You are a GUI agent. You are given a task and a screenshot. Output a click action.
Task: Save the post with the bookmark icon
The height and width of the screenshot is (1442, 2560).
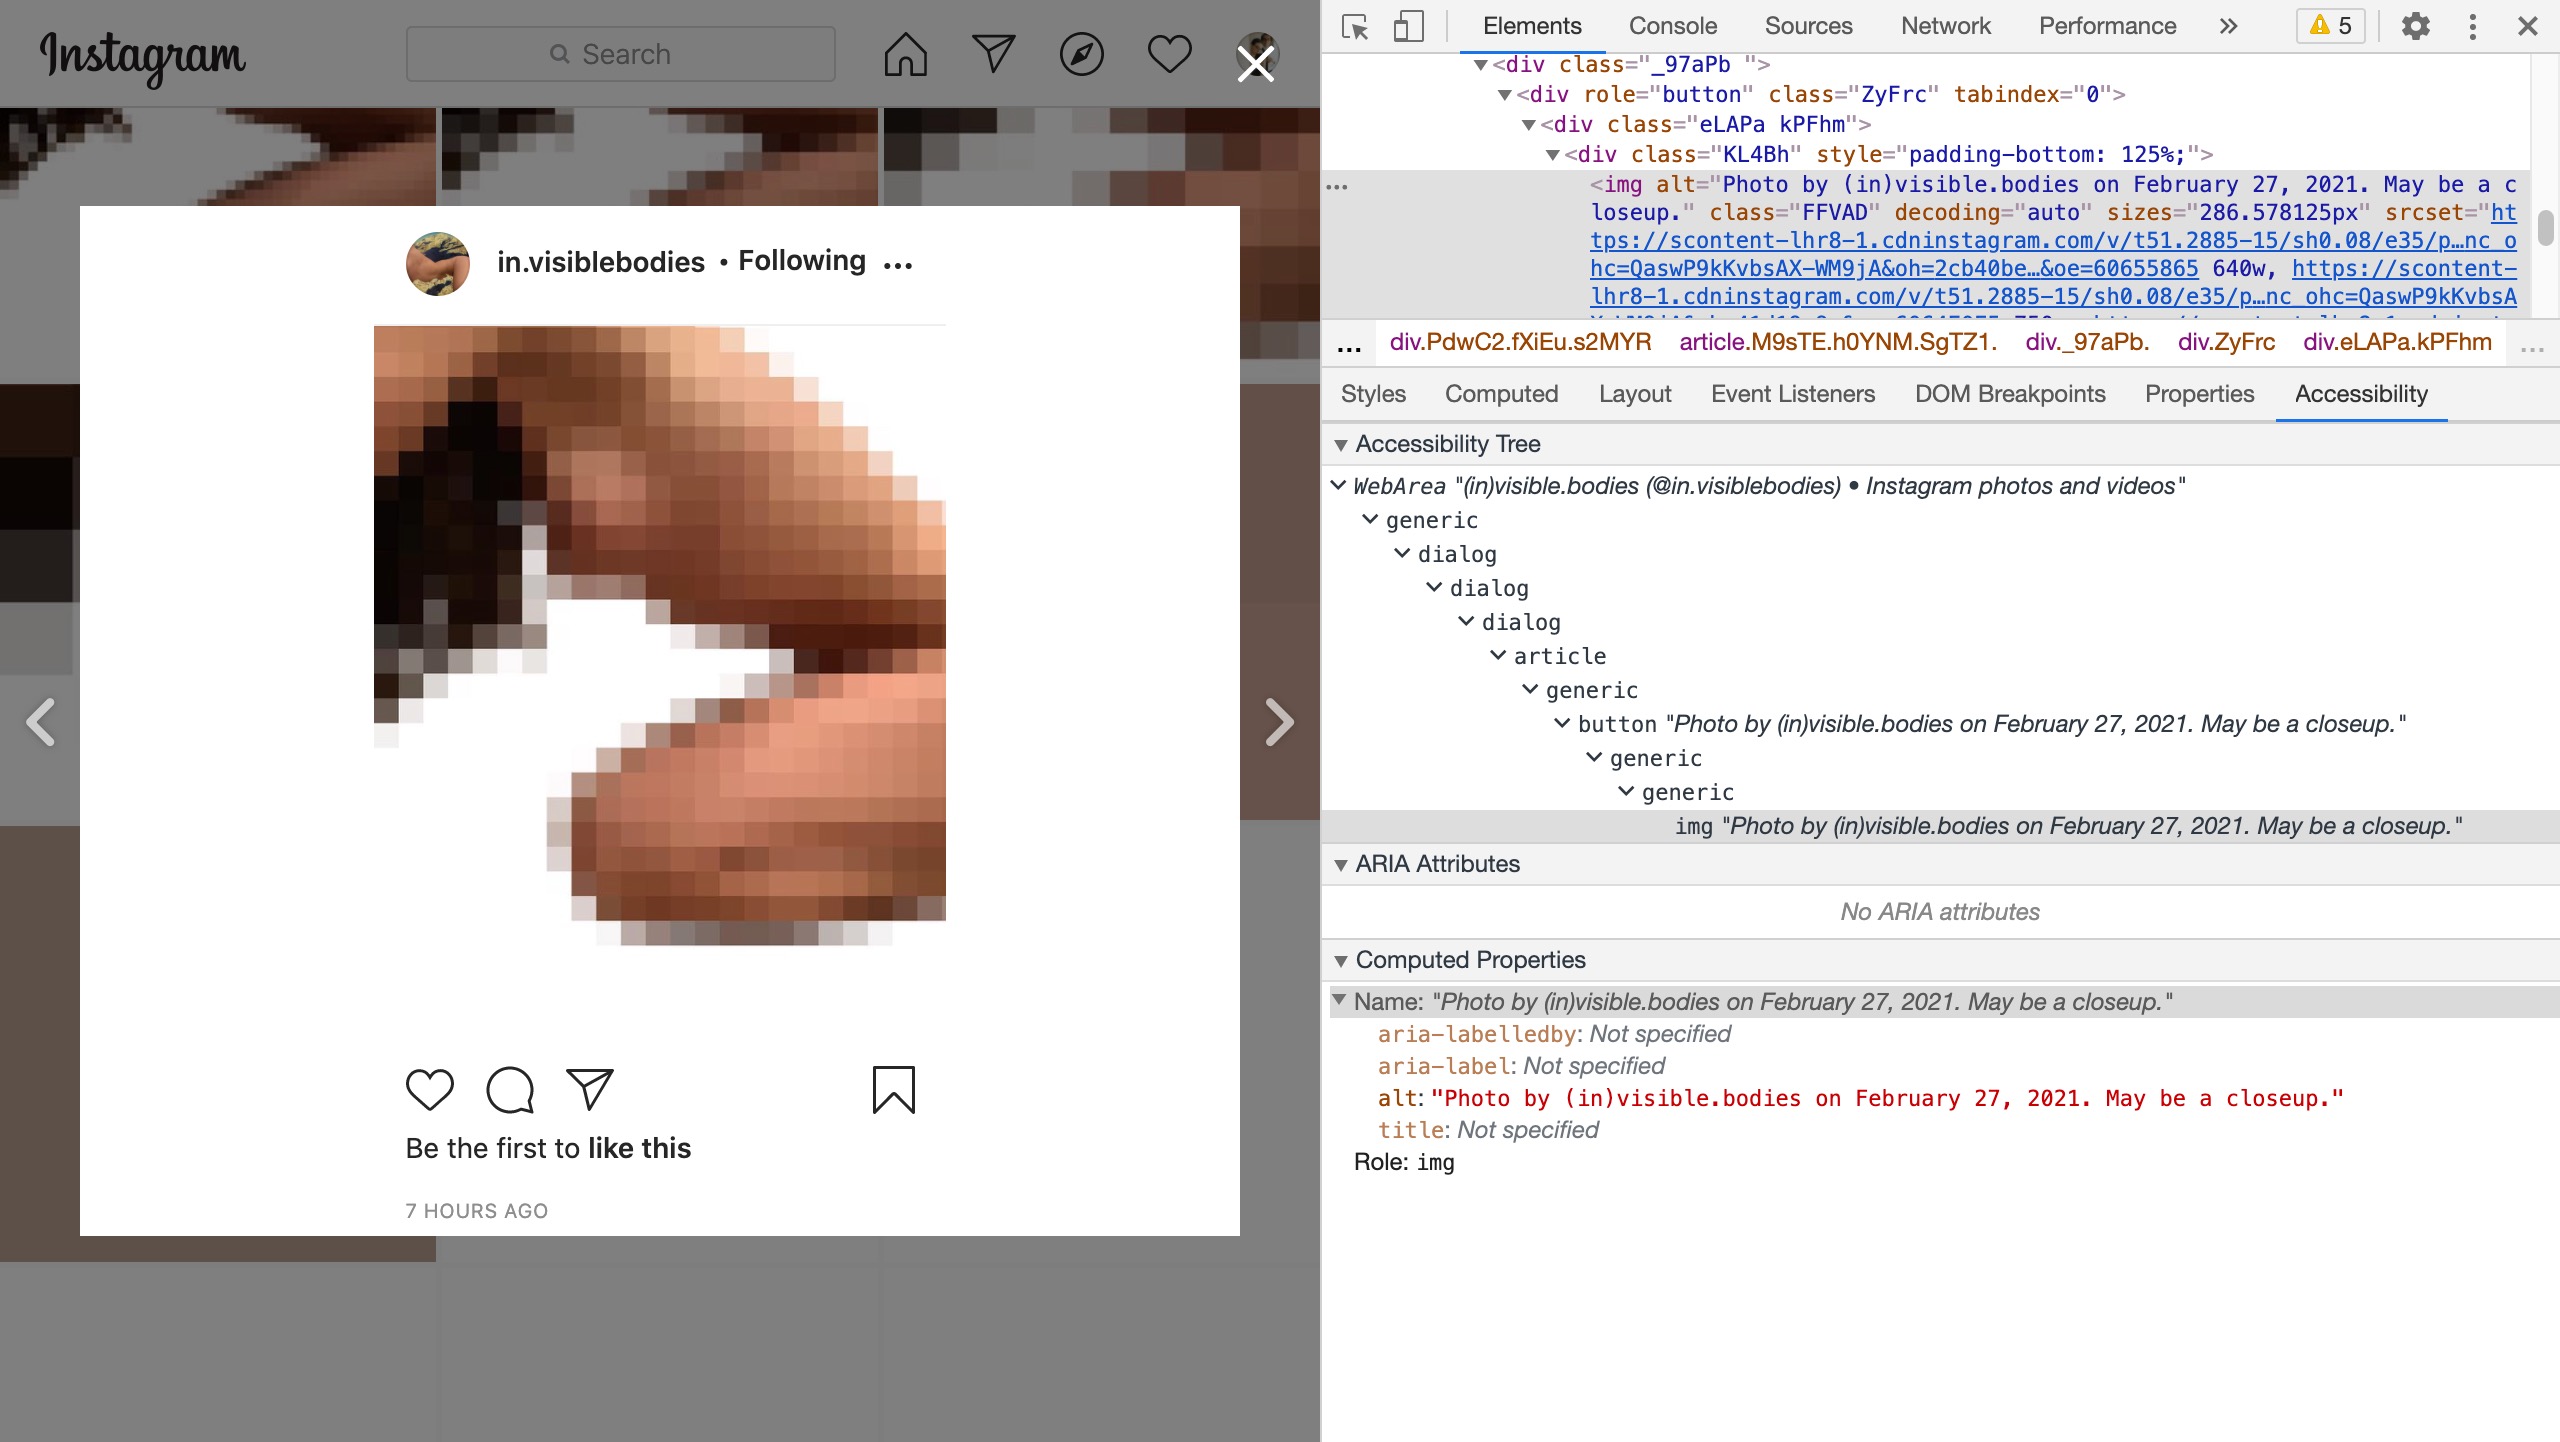point(893,1089)
